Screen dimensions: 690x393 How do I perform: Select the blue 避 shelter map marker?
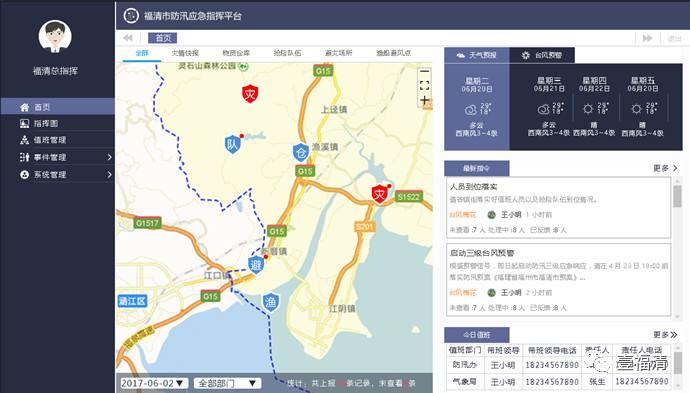256,264
